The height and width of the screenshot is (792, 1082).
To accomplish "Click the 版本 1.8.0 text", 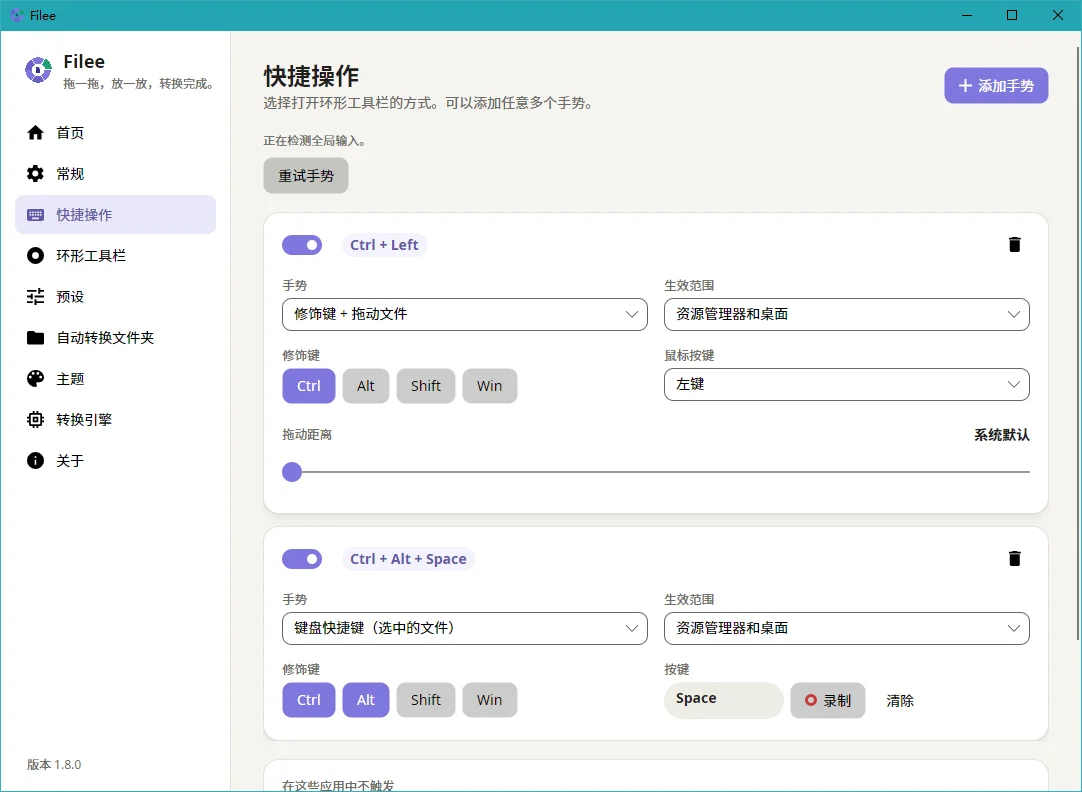I will [54, 764].
